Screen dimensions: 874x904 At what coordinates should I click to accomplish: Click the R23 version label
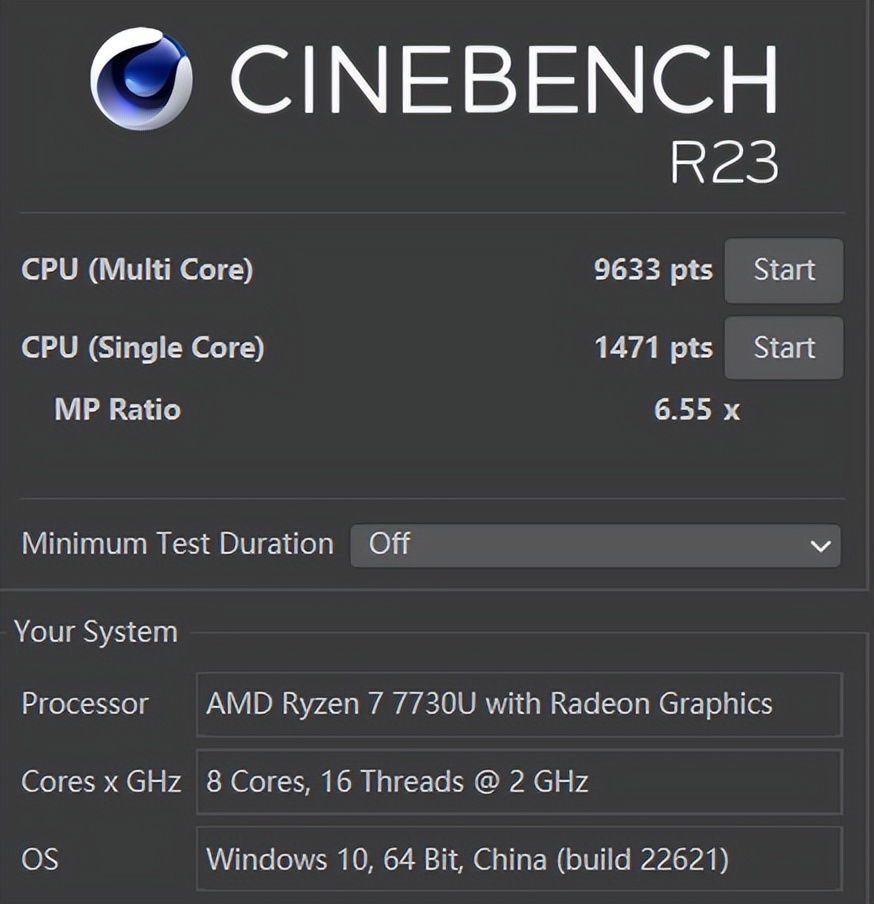[723, 163]
